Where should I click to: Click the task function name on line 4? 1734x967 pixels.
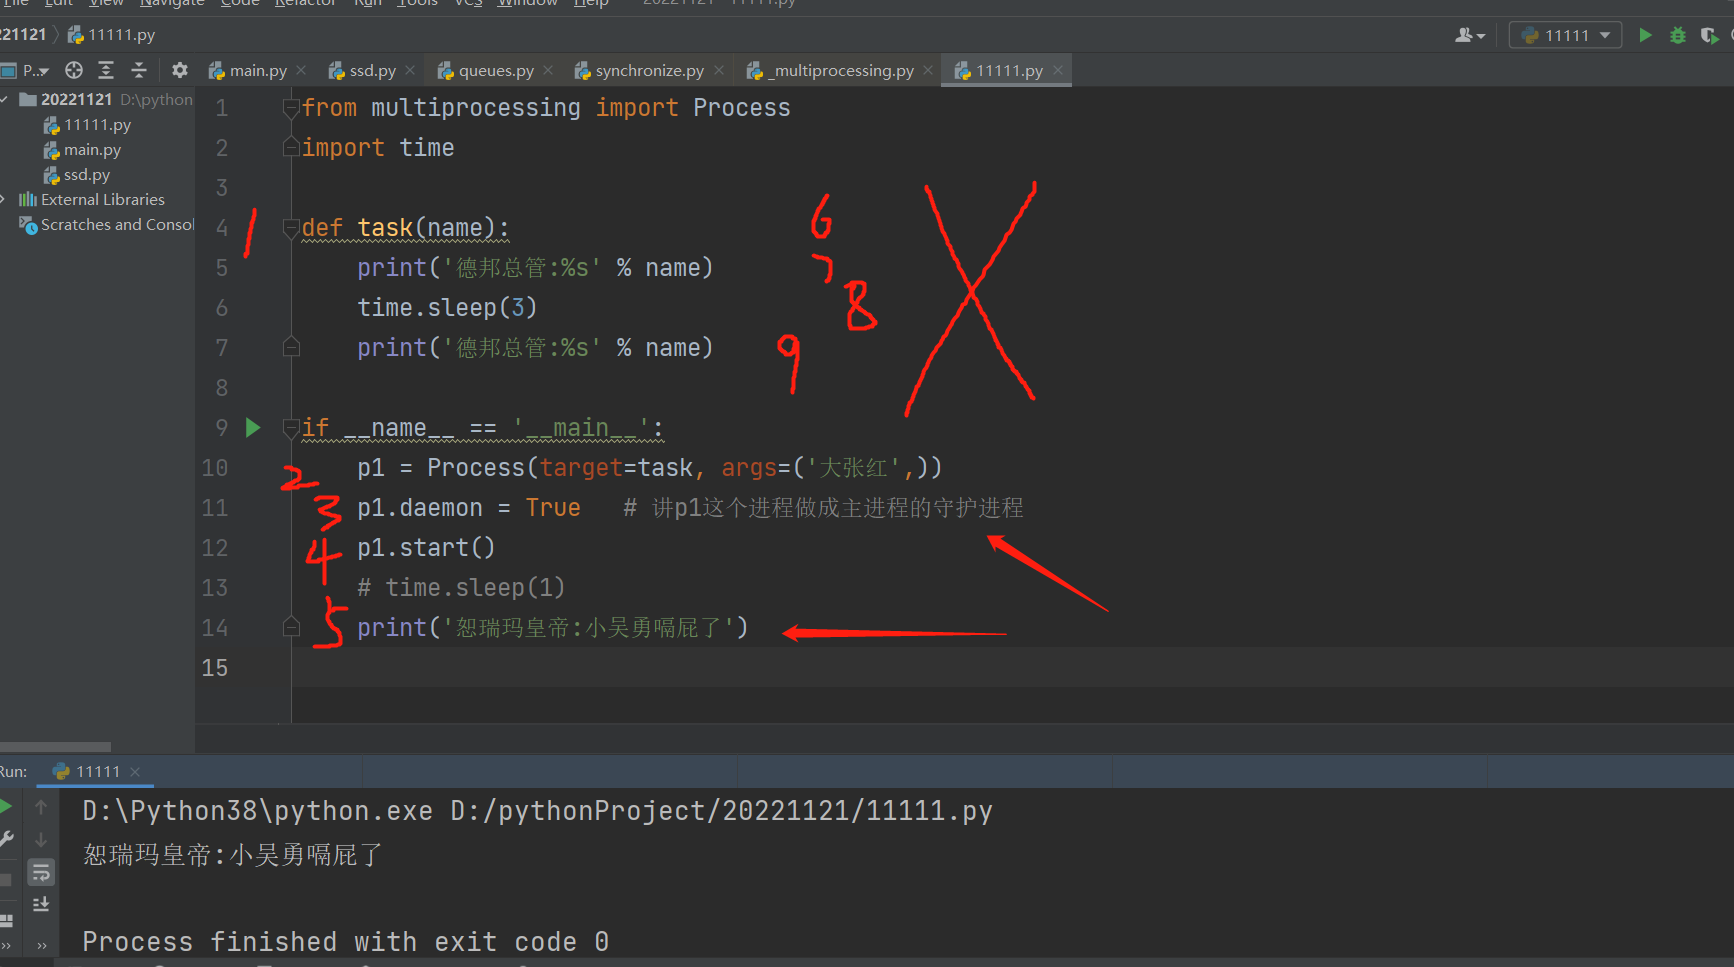tap(385, 228)
